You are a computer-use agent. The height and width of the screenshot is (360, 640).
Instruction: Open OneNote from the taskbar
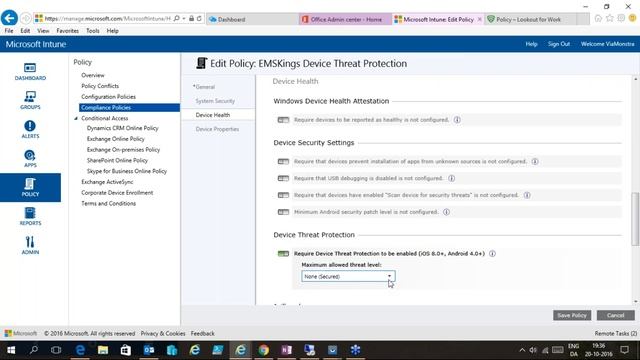click(x=286, y=350)
